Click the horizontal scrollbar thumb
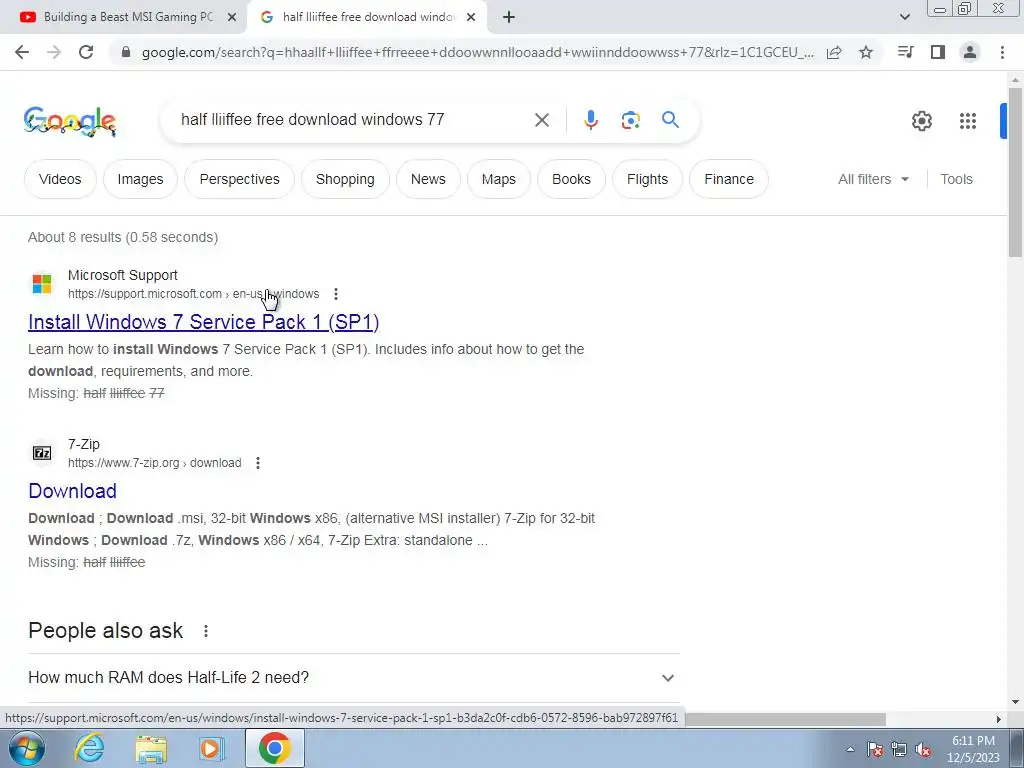This screenshot has height=768, width=1024. click(x=784, y=719)
